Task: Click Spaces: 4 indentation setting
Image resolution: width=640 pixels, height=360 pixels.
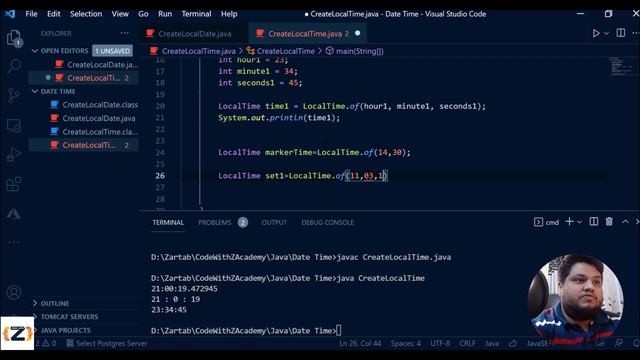Action: (405, 344)
